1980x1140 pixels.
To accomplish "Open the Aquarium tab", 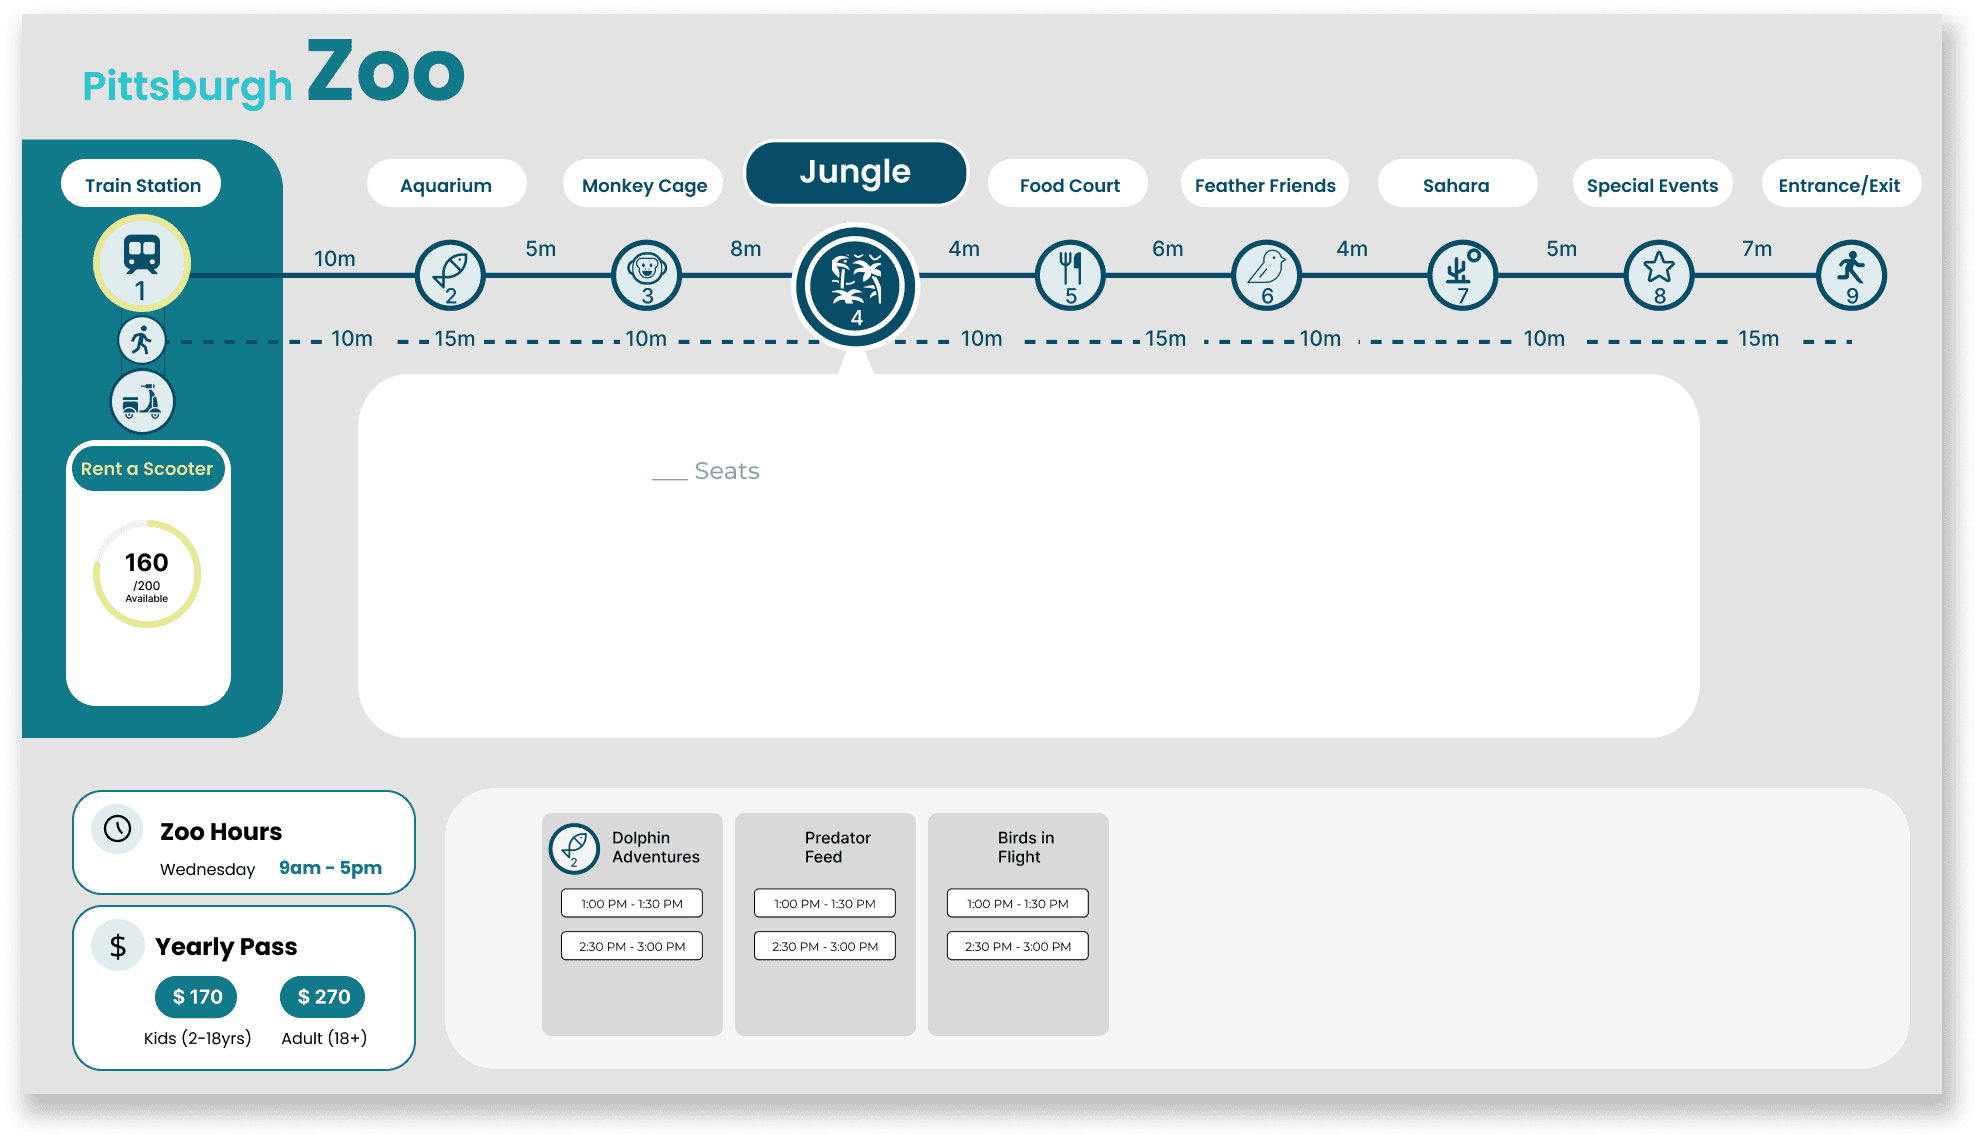I will point(446,184).
